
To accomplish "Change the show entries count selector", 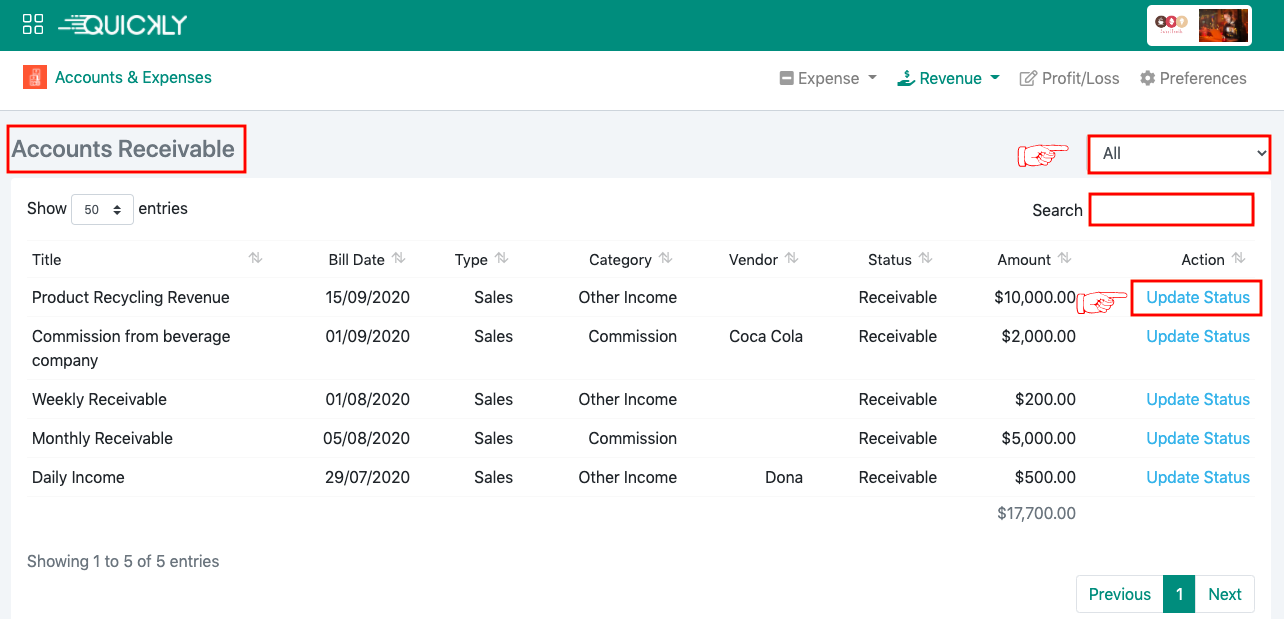I will 102,209.
